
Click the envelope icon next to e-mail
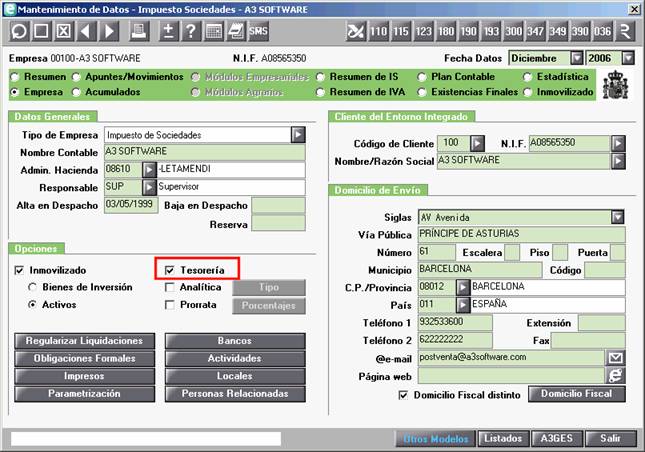615,358
